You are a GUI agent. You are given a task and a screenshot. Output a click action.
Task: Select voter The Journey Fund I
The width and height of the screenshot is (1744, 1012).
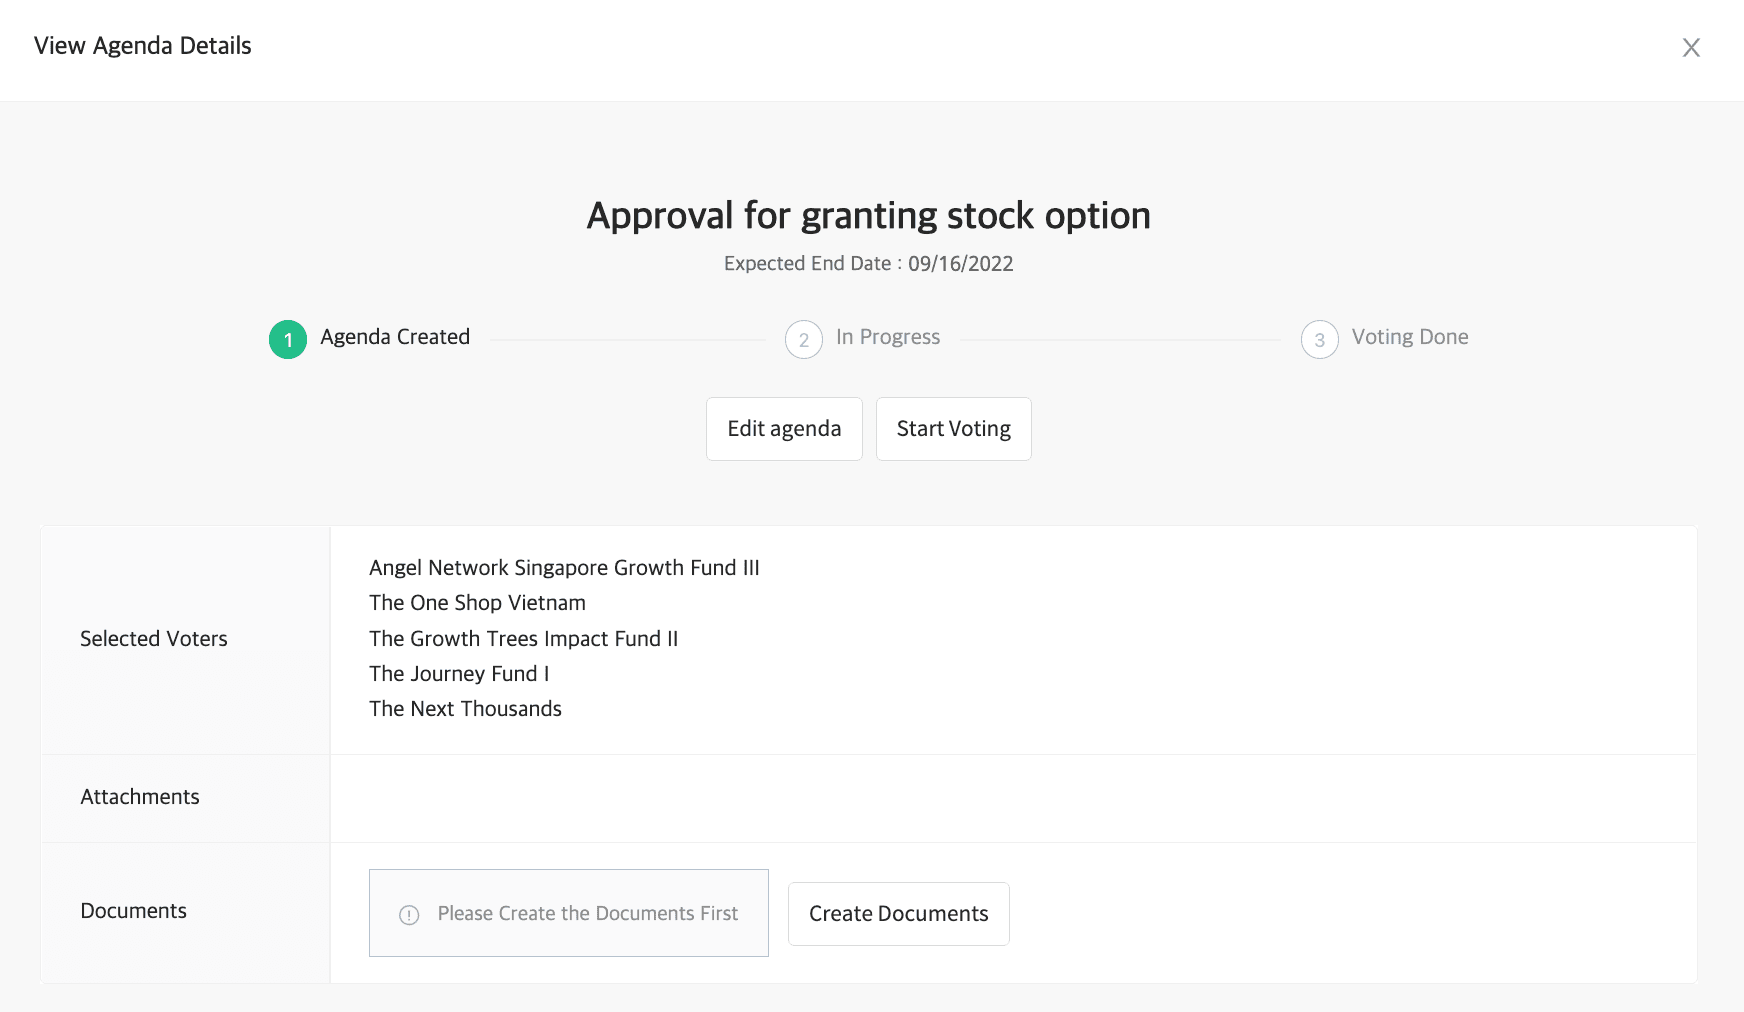pyautogui.click(x=459, y=674)
